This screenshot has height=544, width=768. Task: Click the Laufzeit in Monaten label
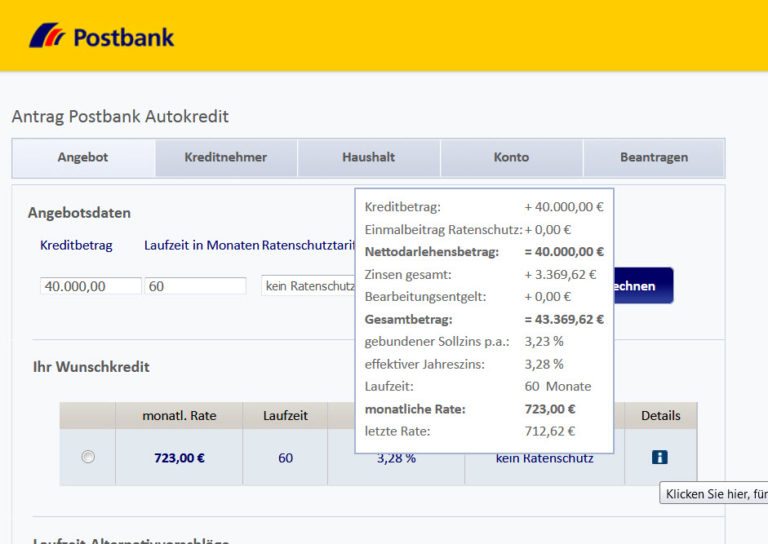tap(202, 245)
